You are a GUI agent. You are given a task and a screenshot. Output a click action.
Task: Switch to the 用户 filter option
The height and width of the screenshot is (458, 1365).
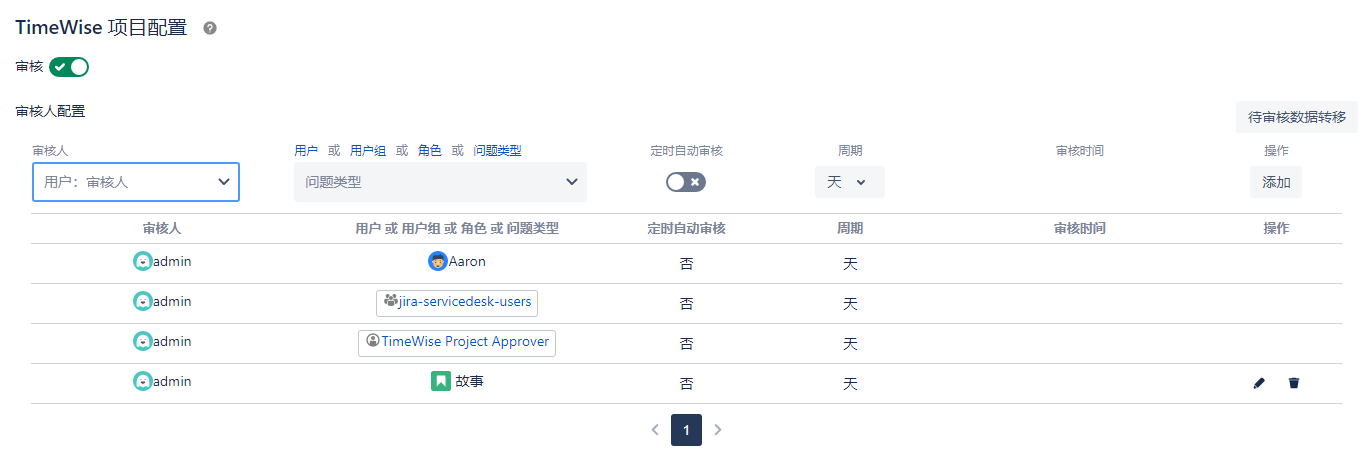click(306, 151)
